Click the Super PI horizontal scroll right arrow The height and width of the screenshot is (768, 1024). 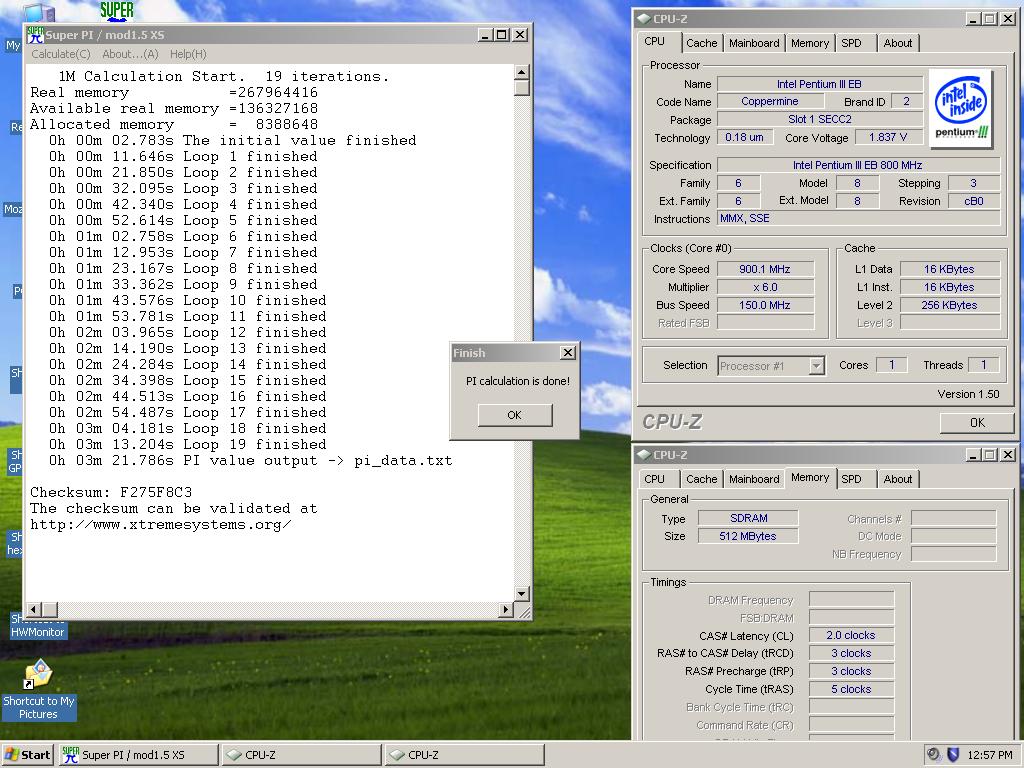[x=505, y=609]
